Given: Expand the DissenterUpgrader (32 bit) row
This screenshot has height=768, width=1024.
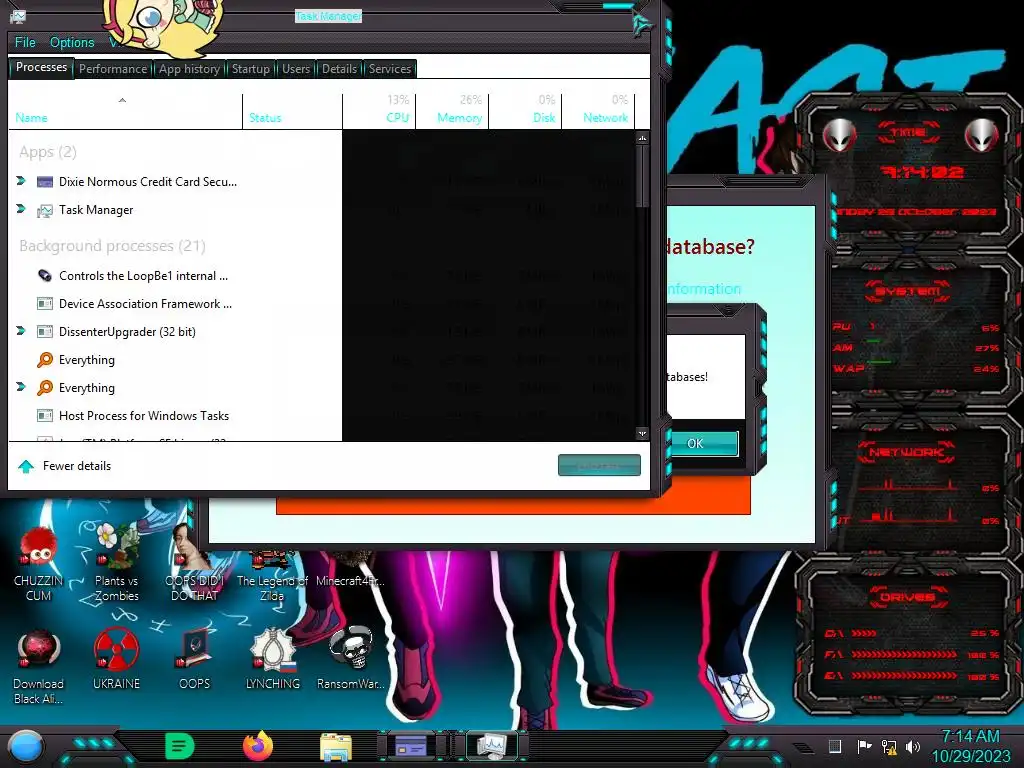Looking at the screenshot, I should (21, 331).
